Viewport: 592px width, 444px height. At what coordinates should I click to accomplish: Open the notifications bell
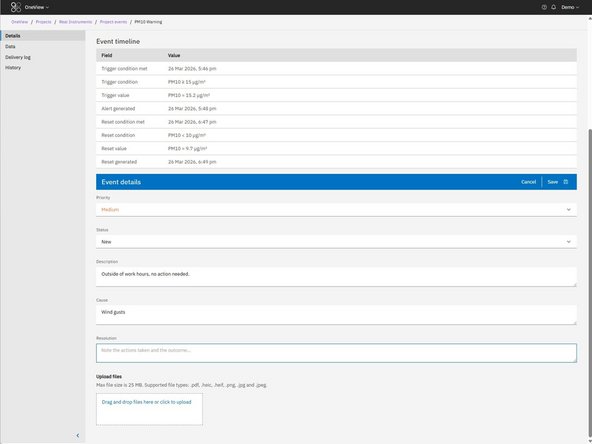click(553, 7)
